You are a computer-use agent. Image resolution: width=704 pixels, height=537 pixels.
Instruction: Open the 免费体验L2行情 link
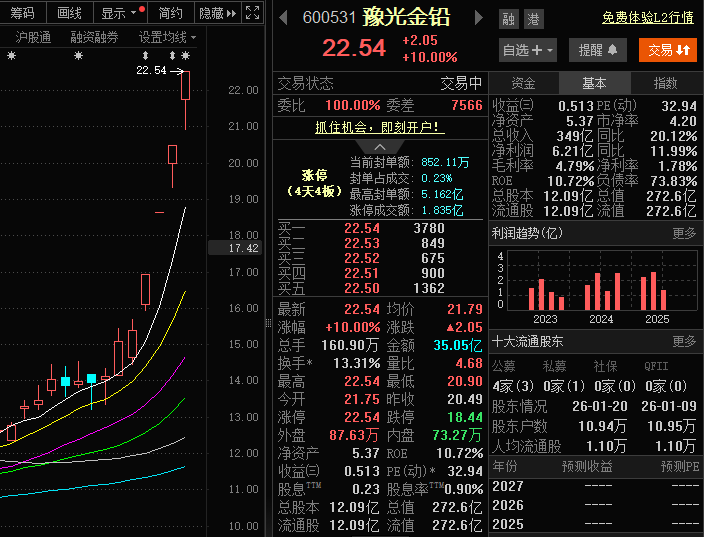(x=647, y=18)
